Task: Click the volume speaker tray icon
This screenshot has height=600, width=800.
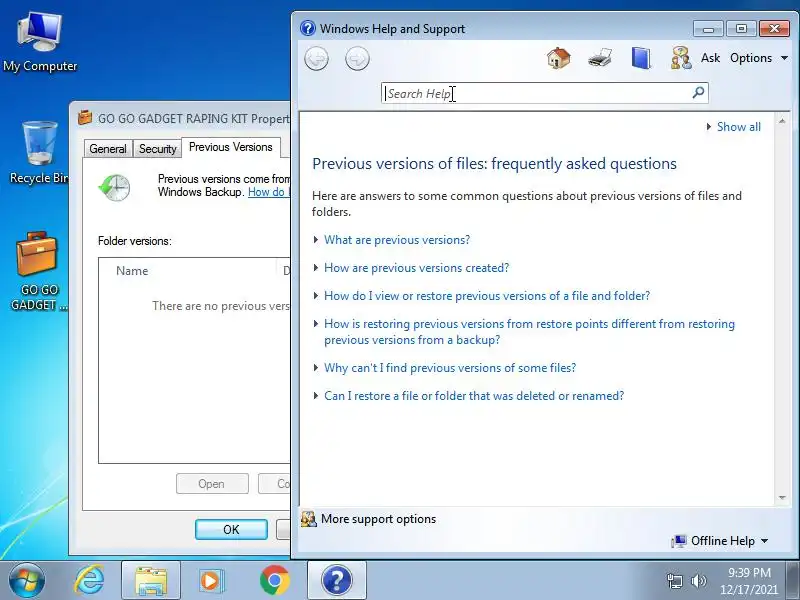Action: [698, 581]
